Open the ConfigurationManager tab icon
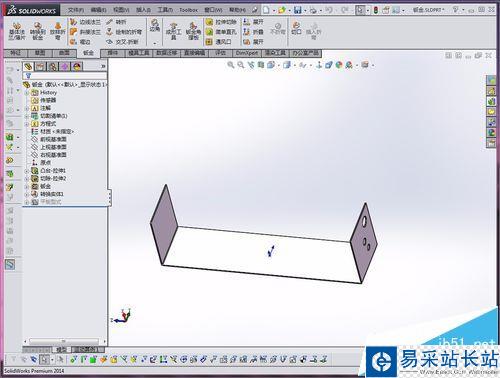Image resolution: width=500 pixels, height=378 pixels. click(53, 66)
